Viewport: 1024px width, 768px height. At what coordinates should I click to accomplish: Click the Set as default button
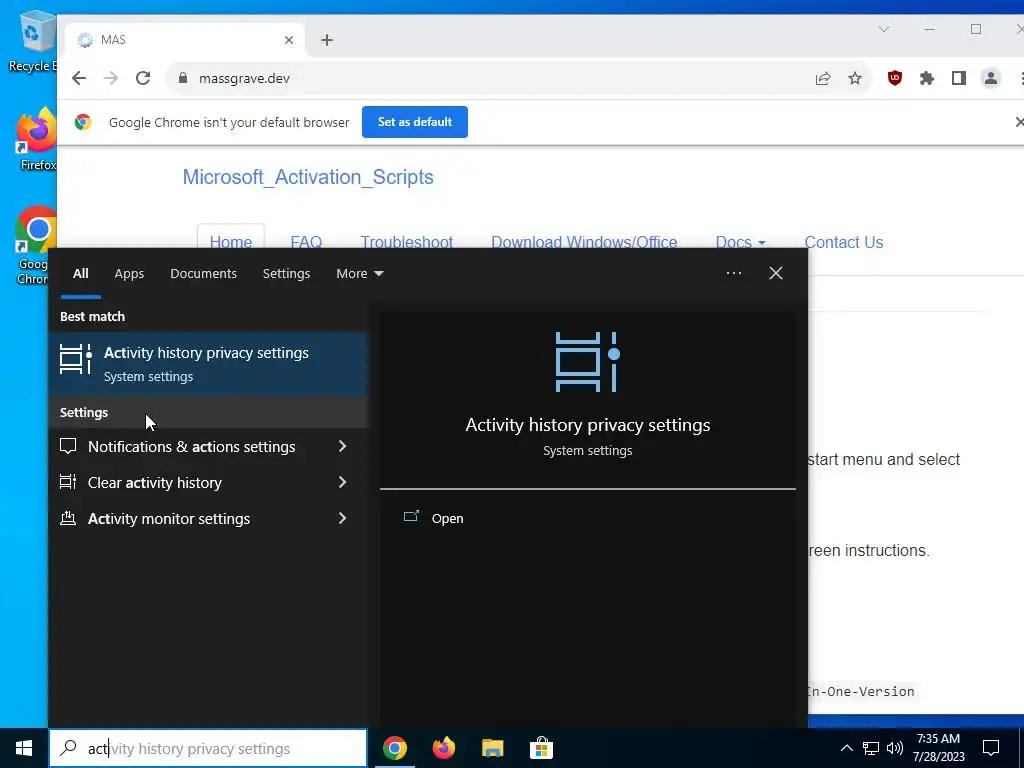point(415,122)
